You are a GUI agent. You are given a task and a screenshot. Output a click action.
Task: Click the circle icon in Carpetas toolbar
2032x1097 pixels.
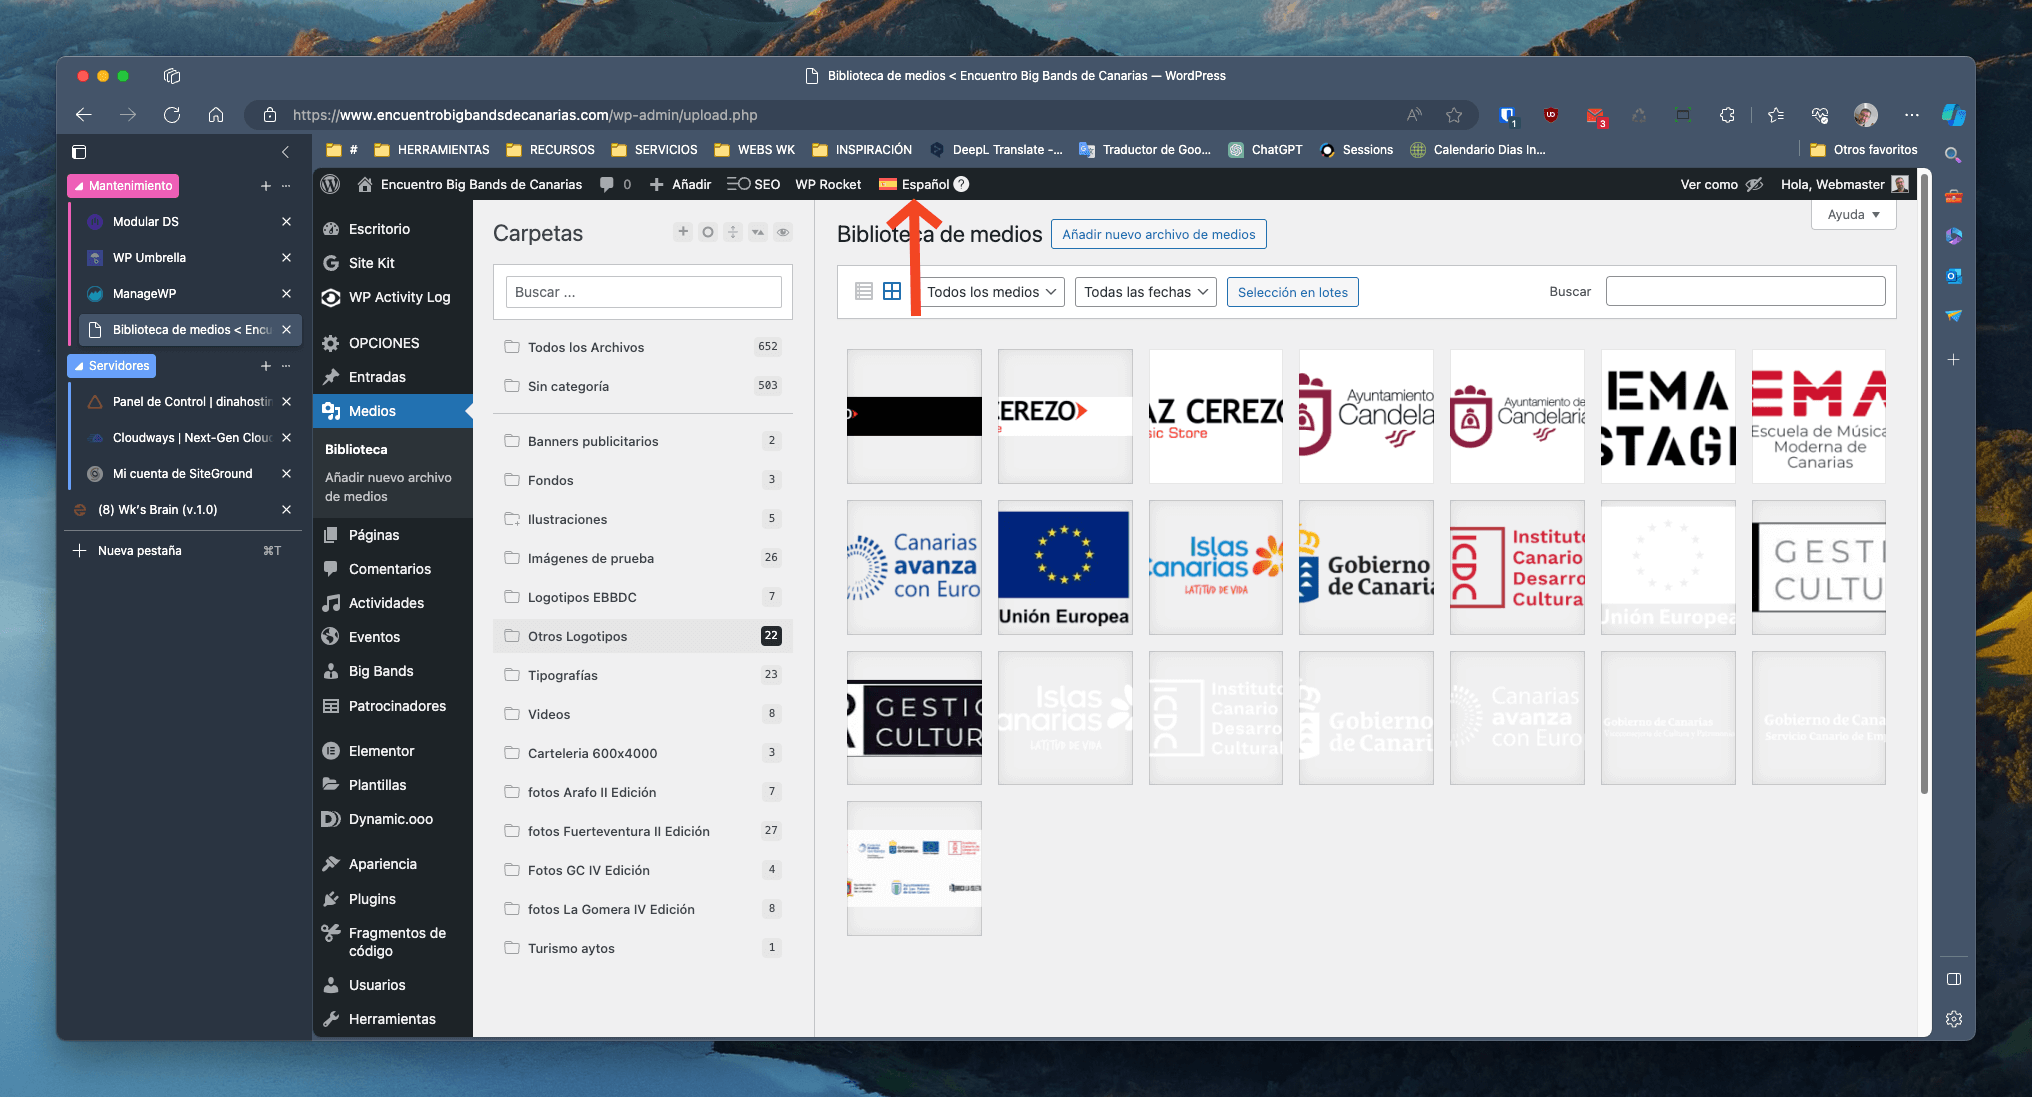pyautogui.click(x=708, y=232)
